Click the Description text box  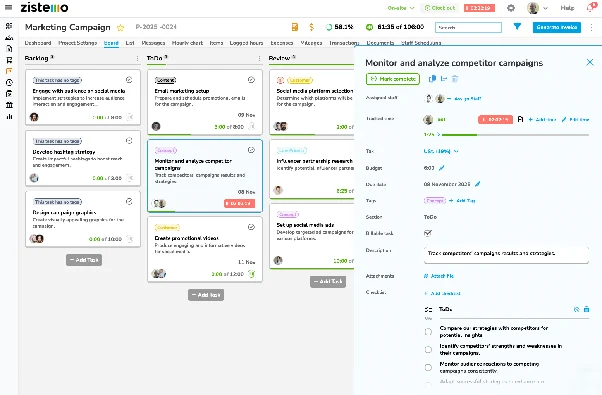coord(506,254)
